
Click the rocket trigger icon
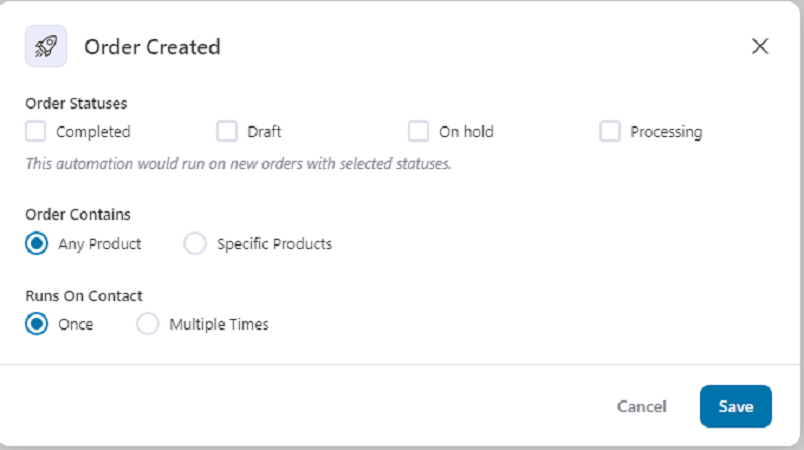[46, 46]
